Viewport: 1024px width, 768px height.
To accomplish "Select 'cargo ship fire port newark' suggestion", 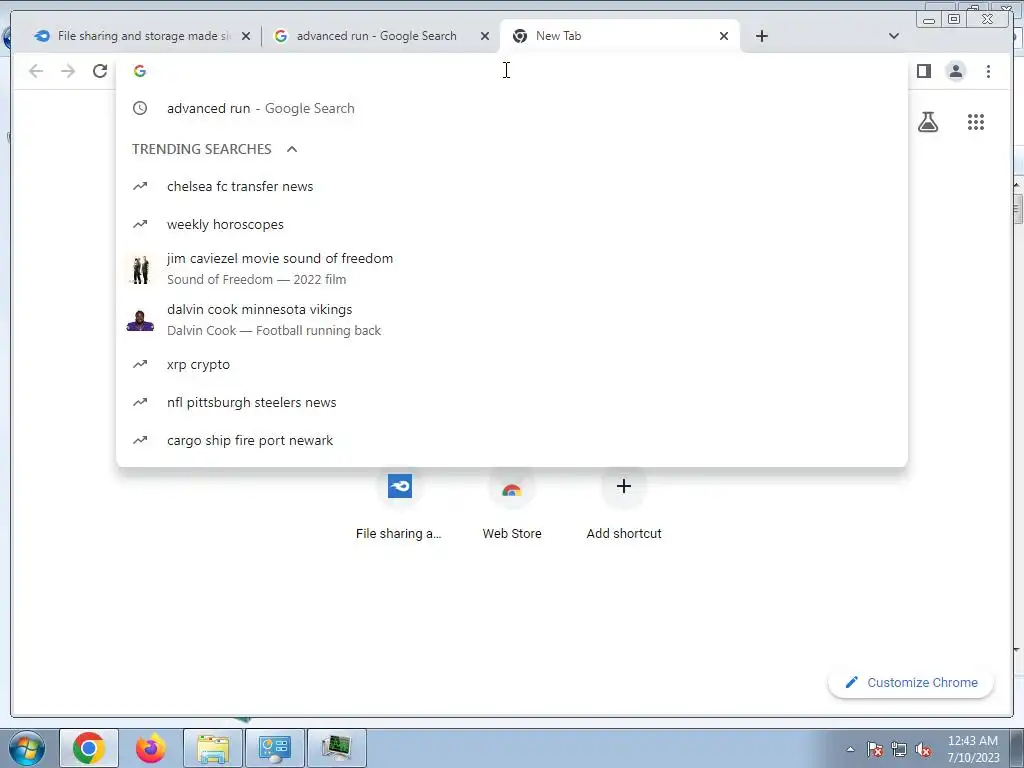I will [511, 440].
